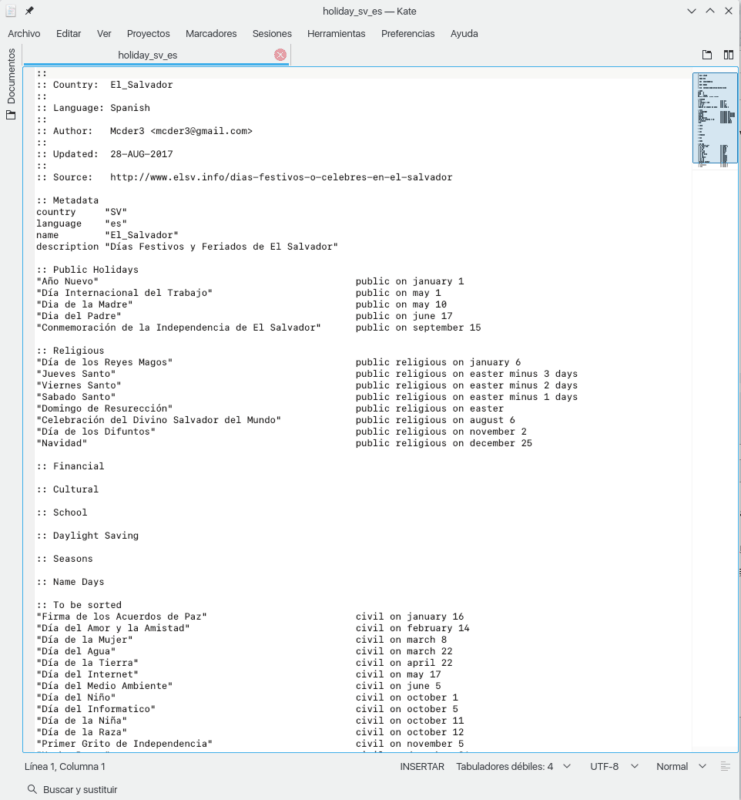Click the application icon in title bar
741x800 pixels.
tap(10, 11)
